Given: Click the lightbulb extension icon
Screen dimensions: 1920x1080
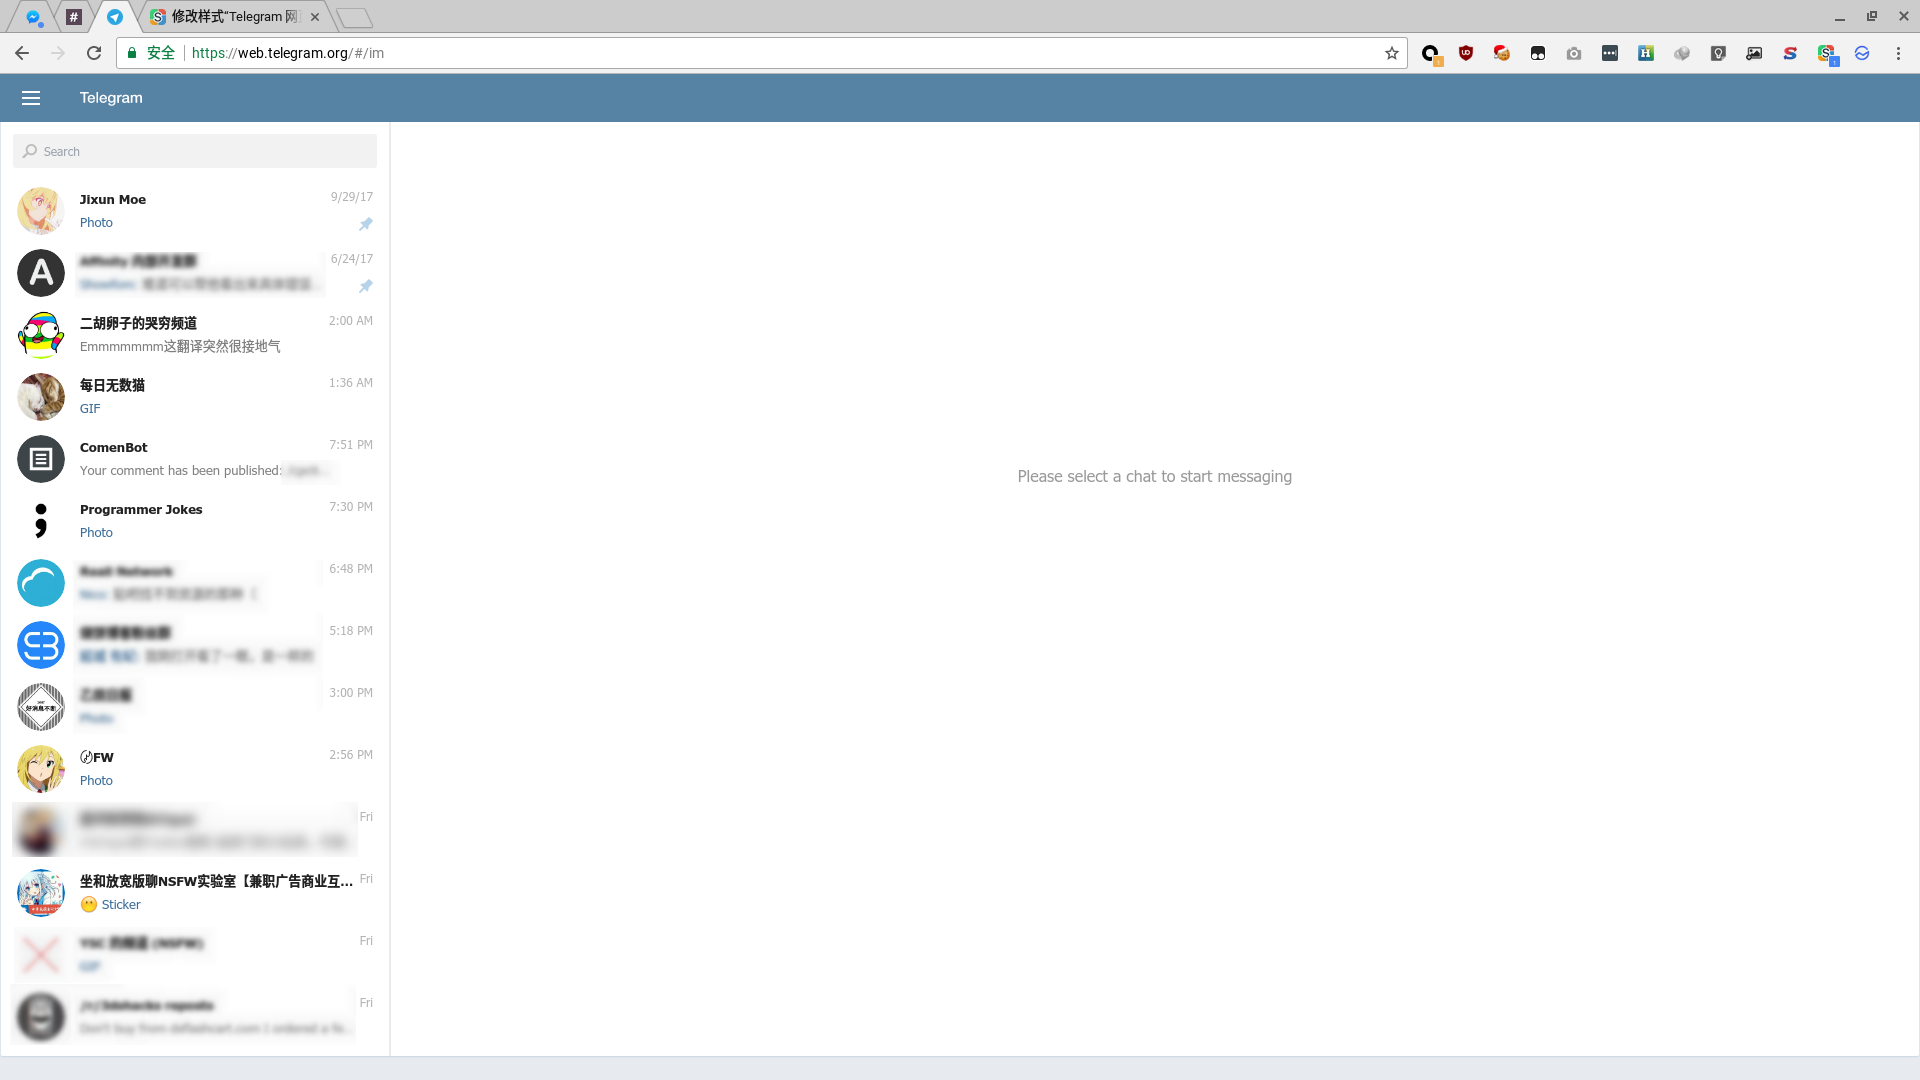Looking at the screenshot, I should (x=1718, y=53).
